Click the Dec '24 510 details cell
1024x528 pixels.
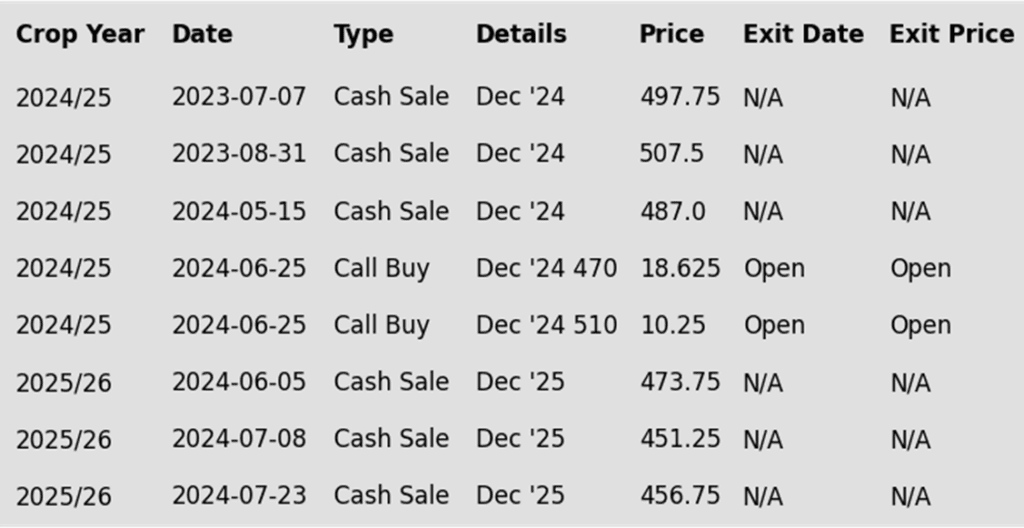pos(547,325)
